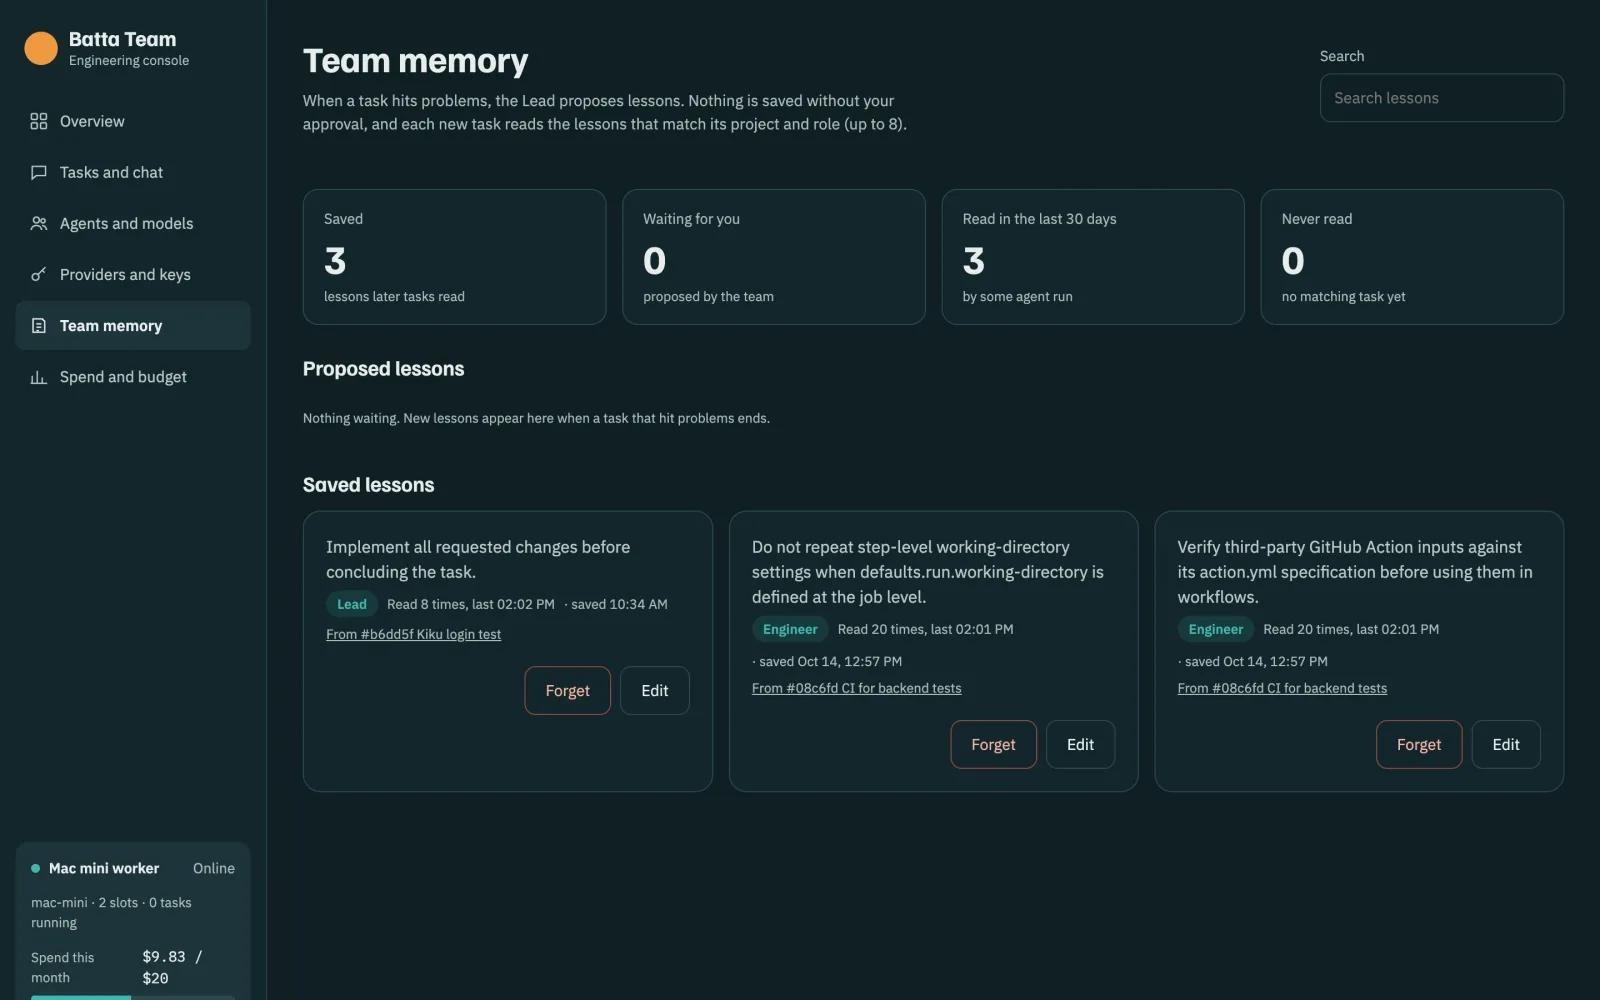The image size is (1600, 1000).
Task: Go to Tasks and chat
Action: tap(133, 172)
